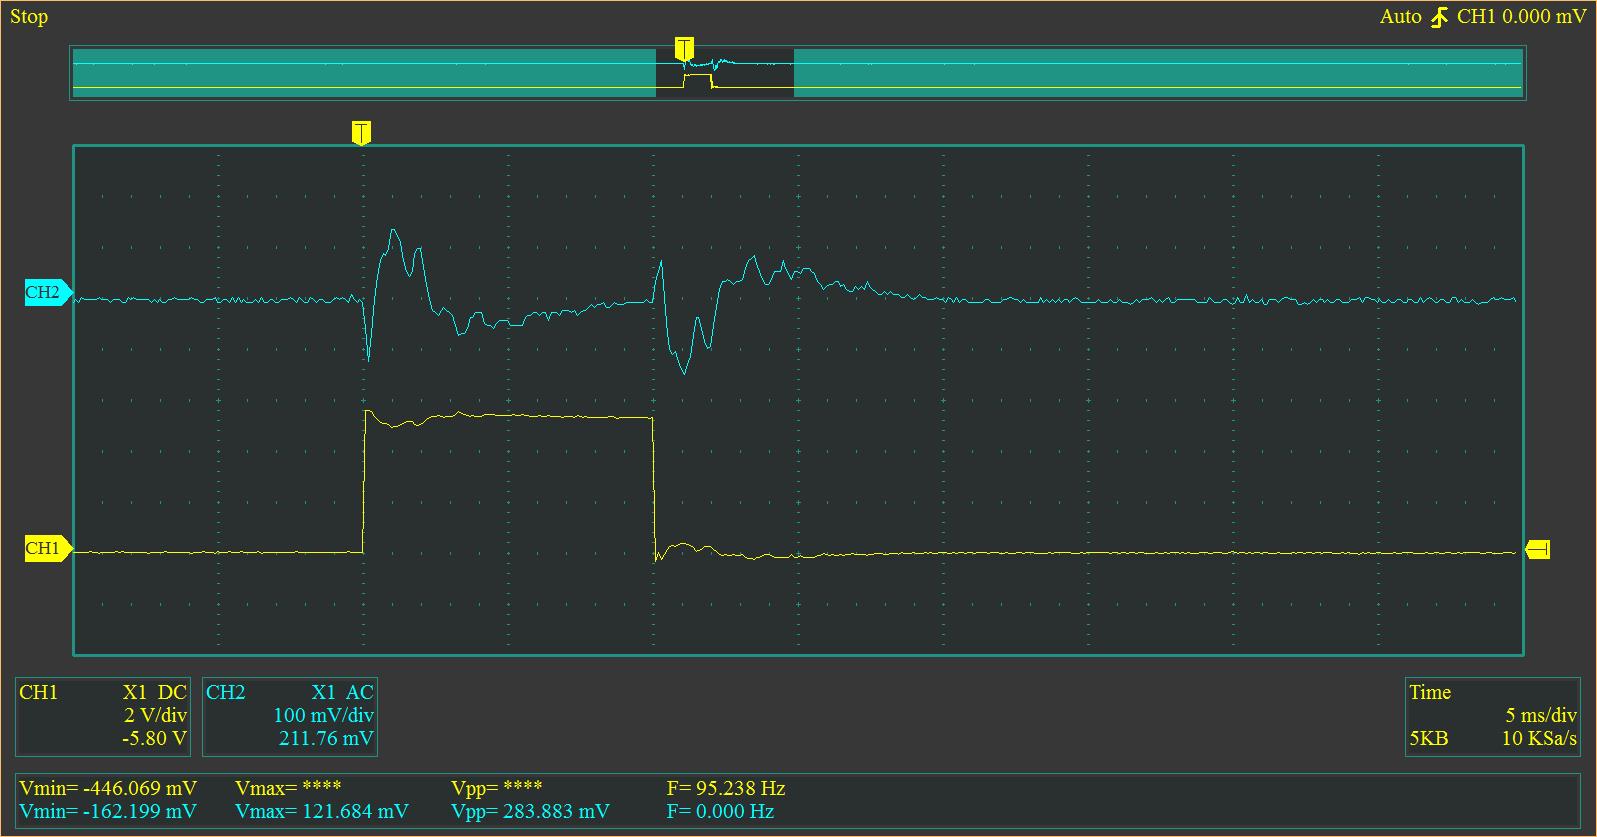Click the Vpp= **** measurement for CH1

(x=497, y=788)
